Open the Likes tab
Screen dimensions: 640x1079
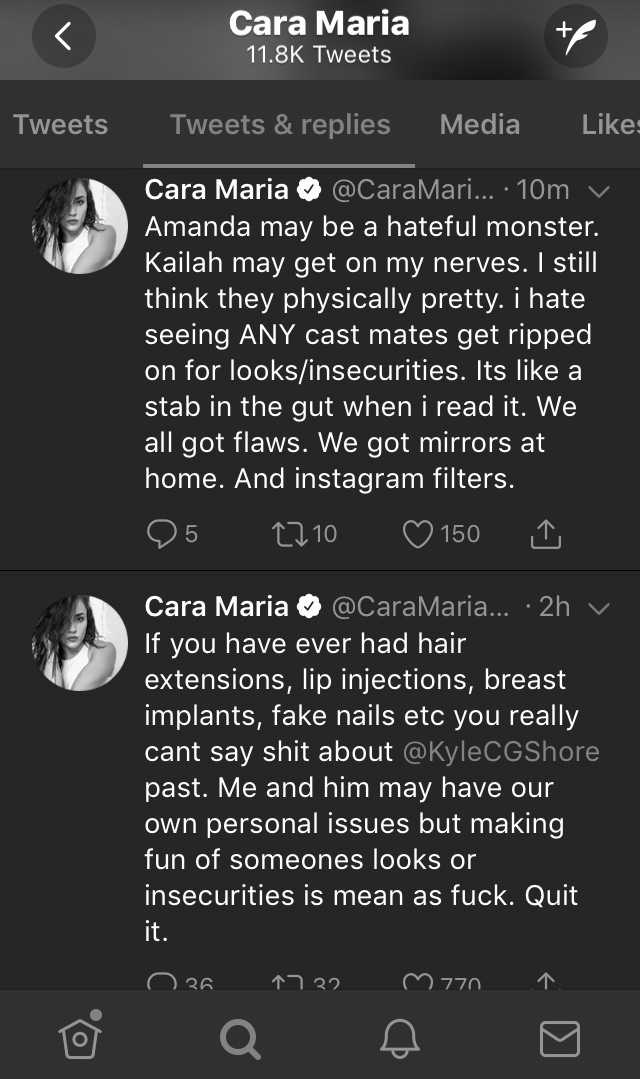(610, 125)
